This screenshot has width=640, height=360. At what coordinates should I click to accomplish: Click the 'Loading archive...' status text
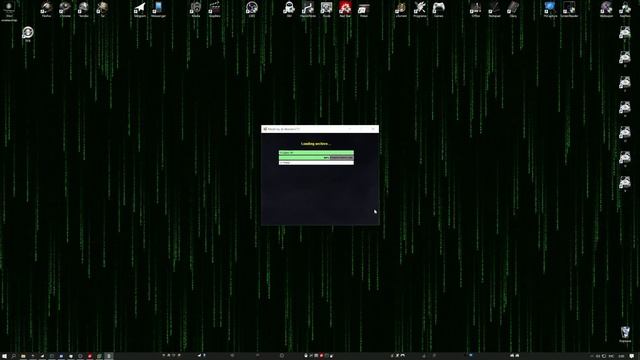coord(316,144)
